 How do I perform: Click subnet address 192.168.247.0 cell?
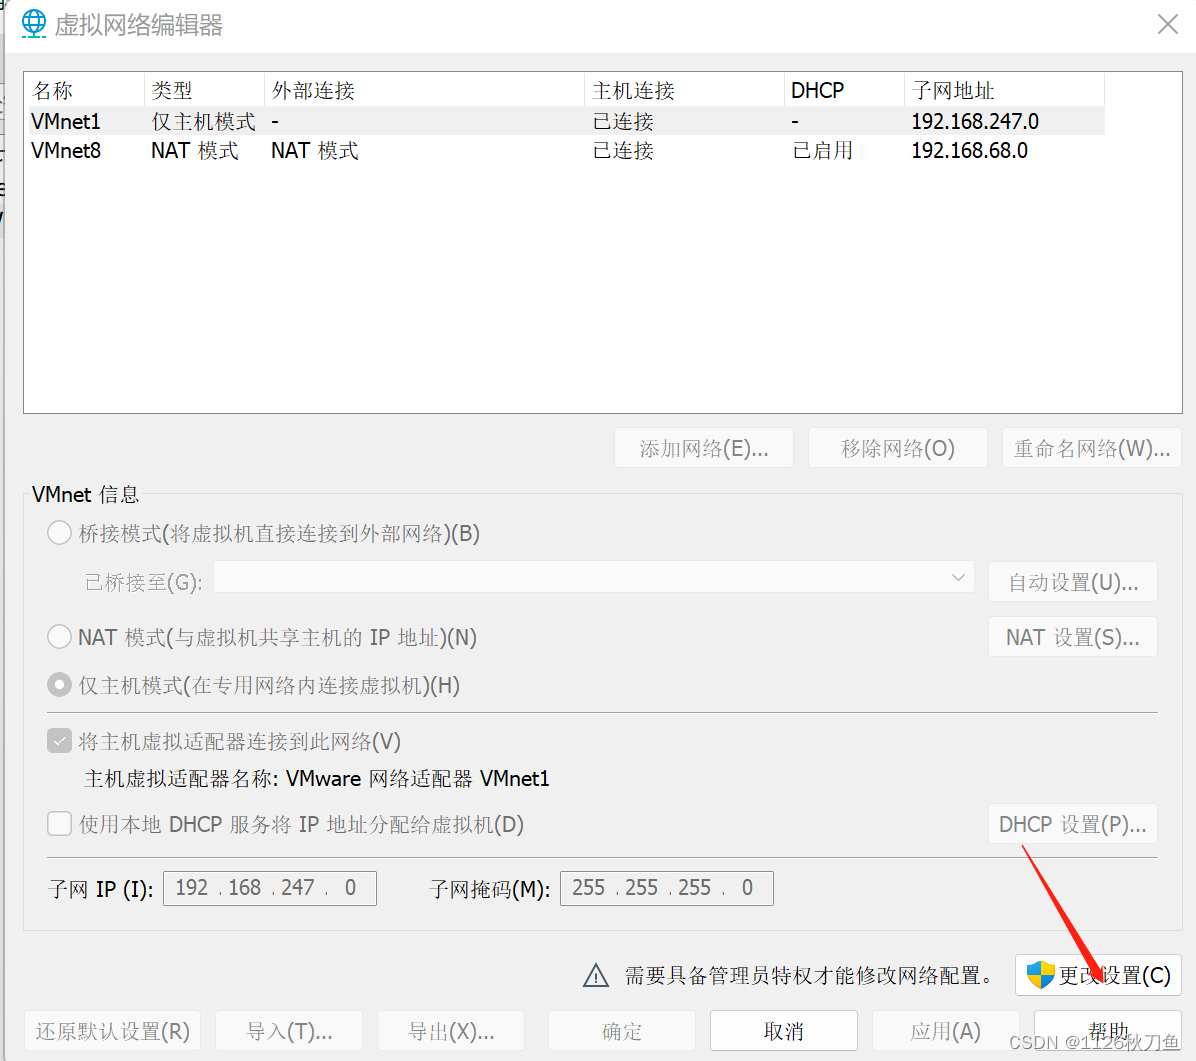pos(975,121)
